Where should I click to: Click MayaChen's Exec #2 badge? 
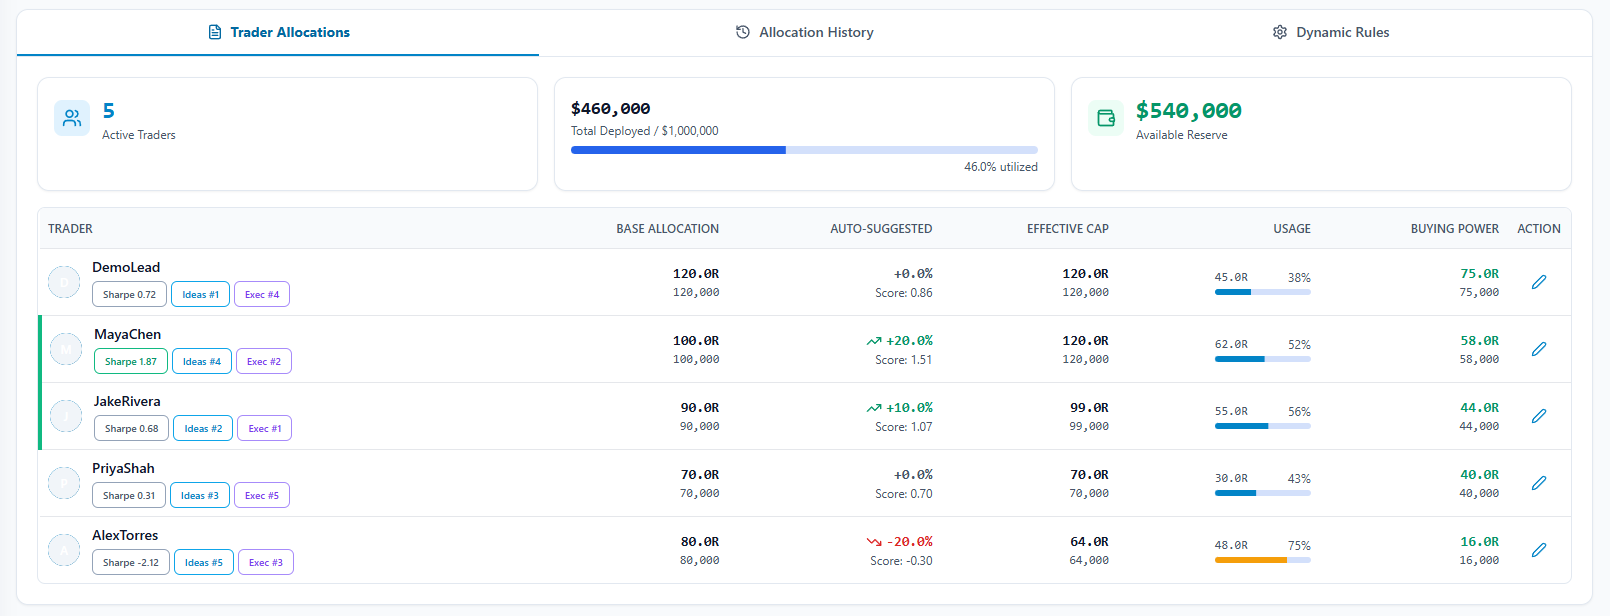[x=264, y=362]
